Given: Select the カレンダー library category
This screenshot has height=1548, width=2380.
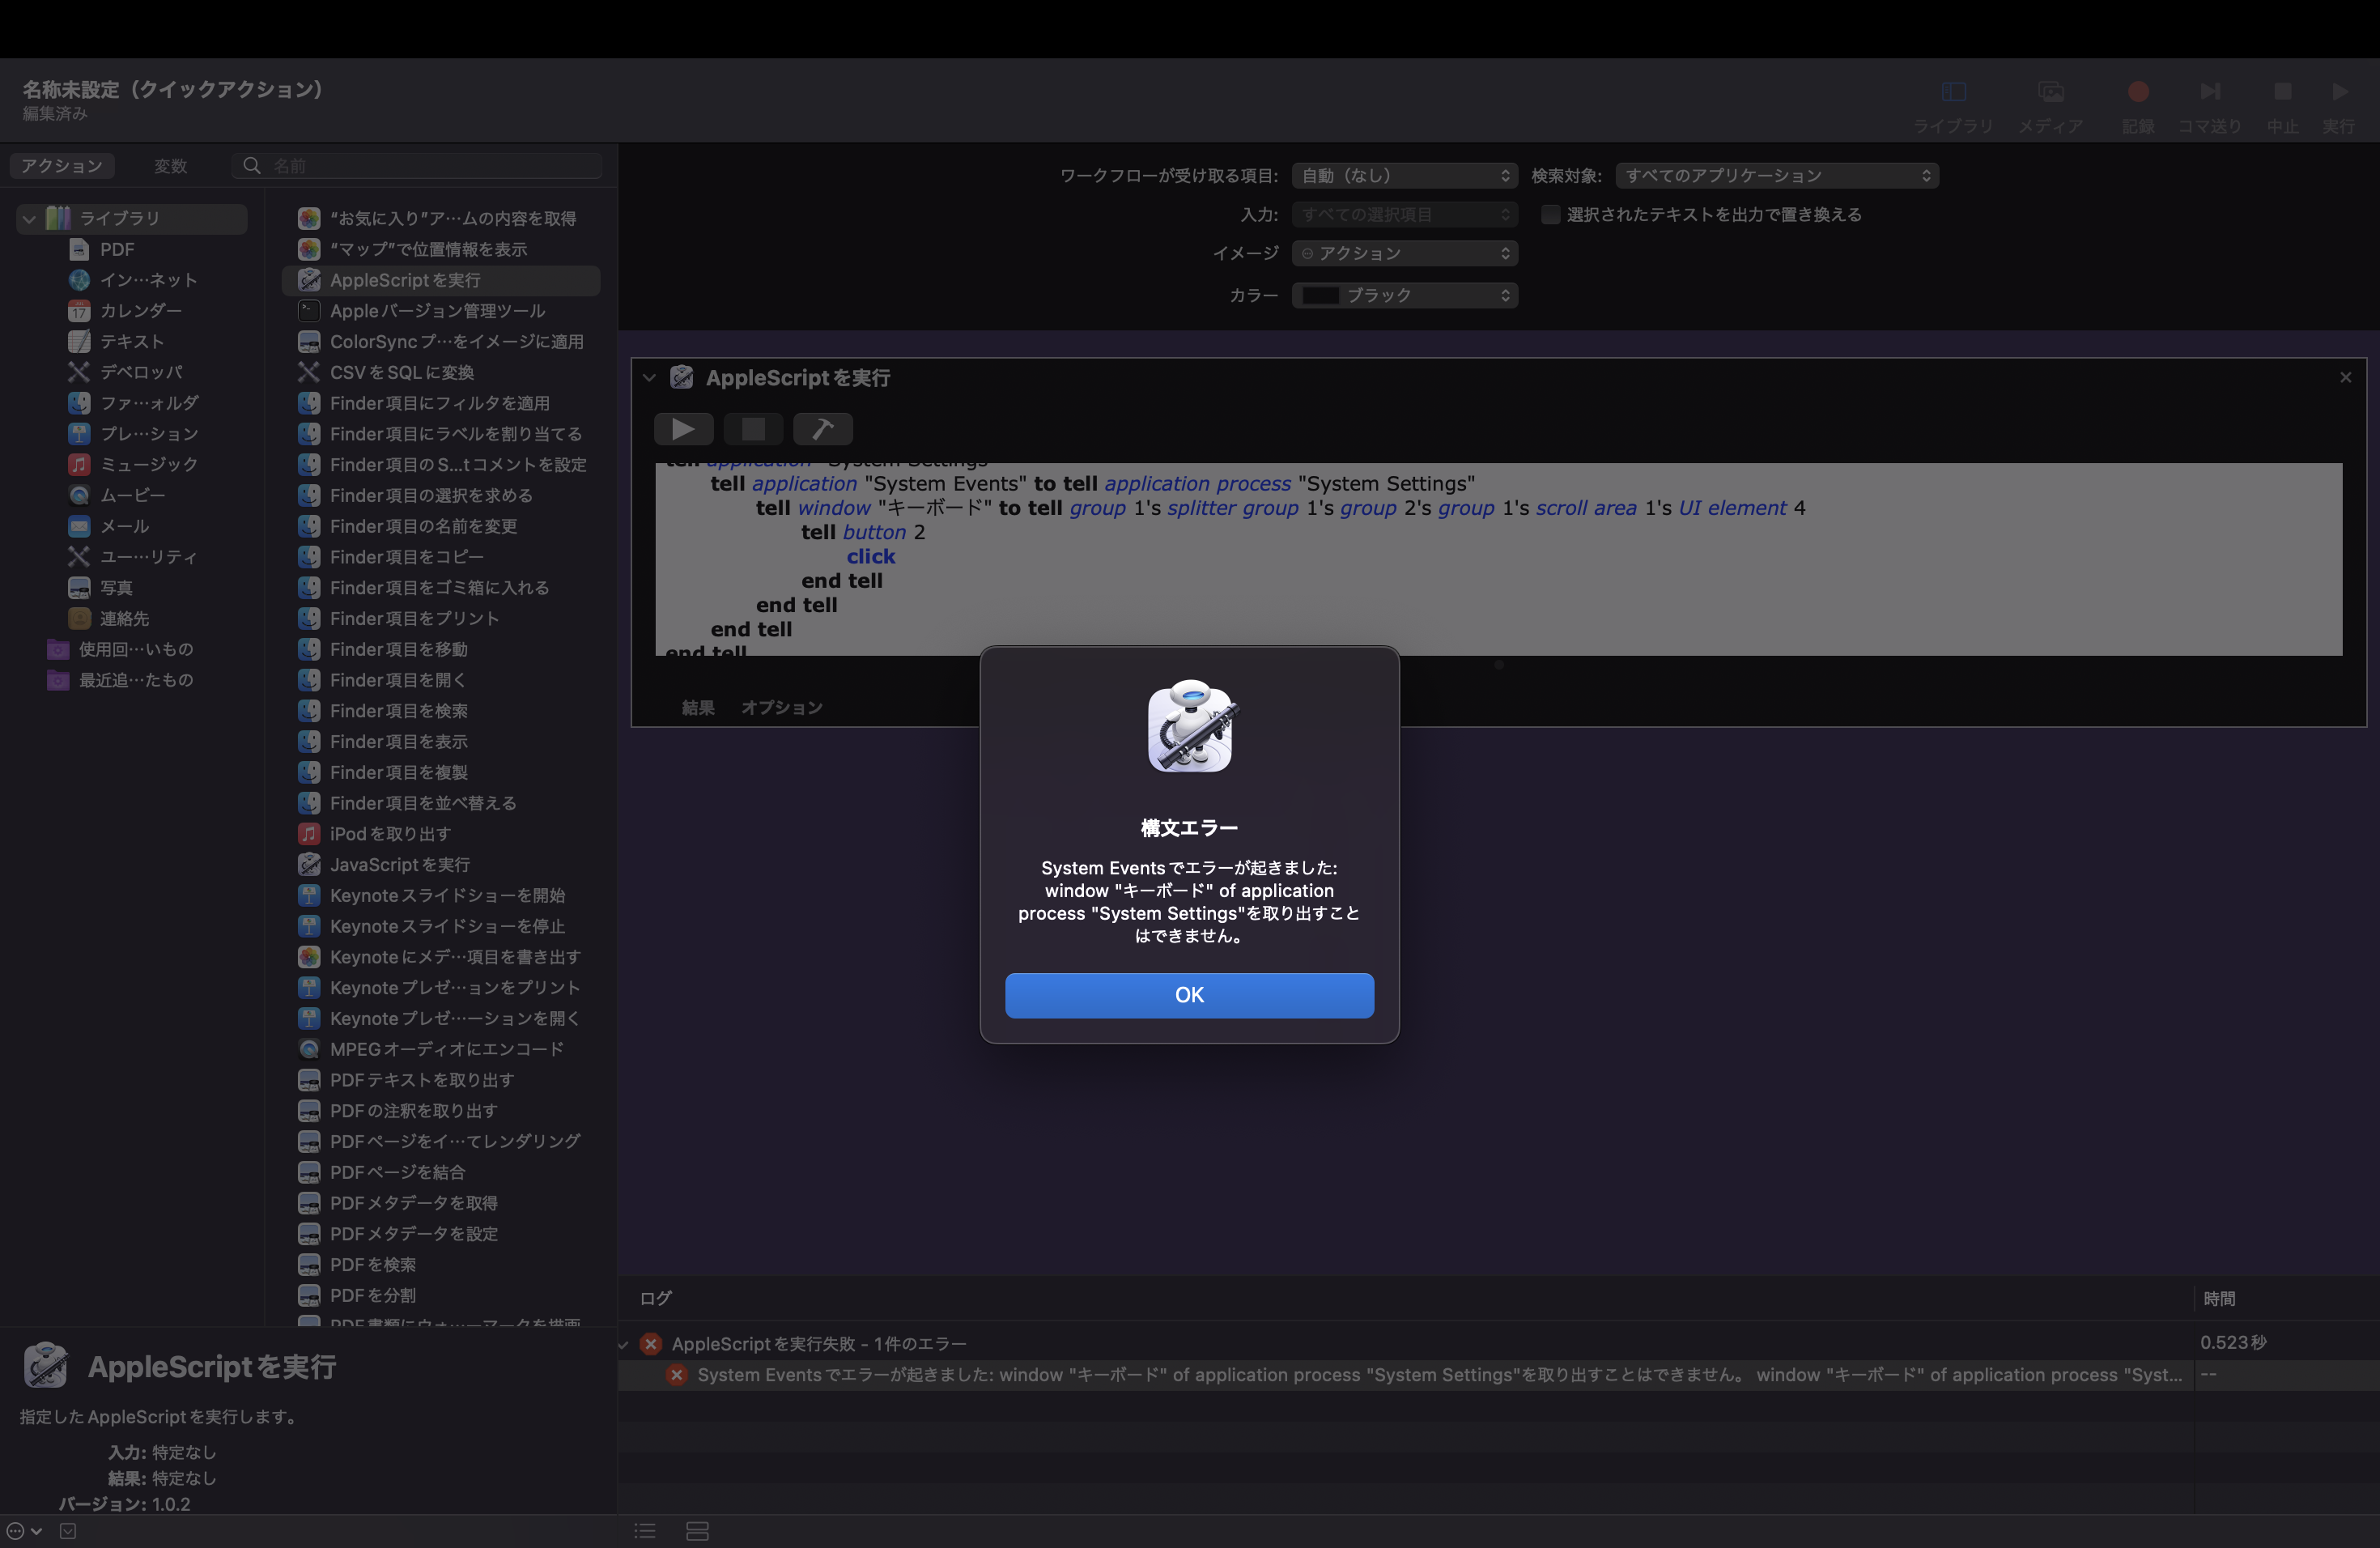Looking at the screenshot, I should 140,311.
